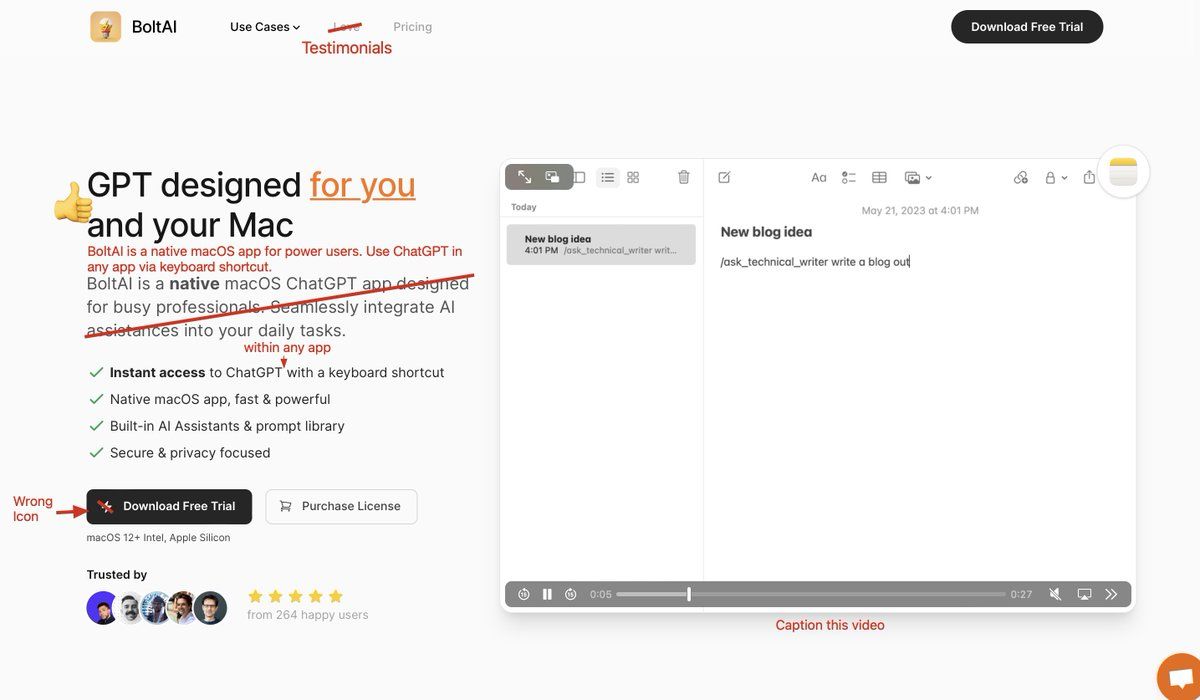Click the "New blog idea" note title

click(x=766, y=232)
